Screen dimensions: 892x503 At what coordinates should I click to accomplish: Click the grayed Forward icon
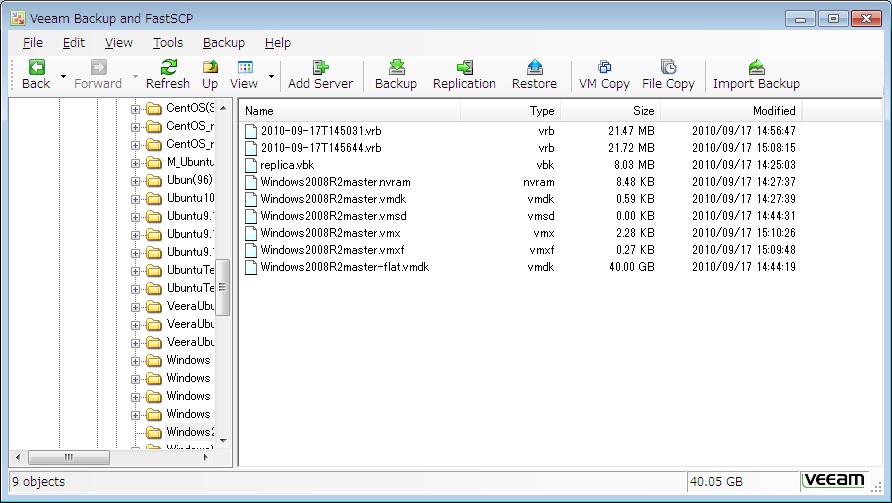(x=98, y=67)
